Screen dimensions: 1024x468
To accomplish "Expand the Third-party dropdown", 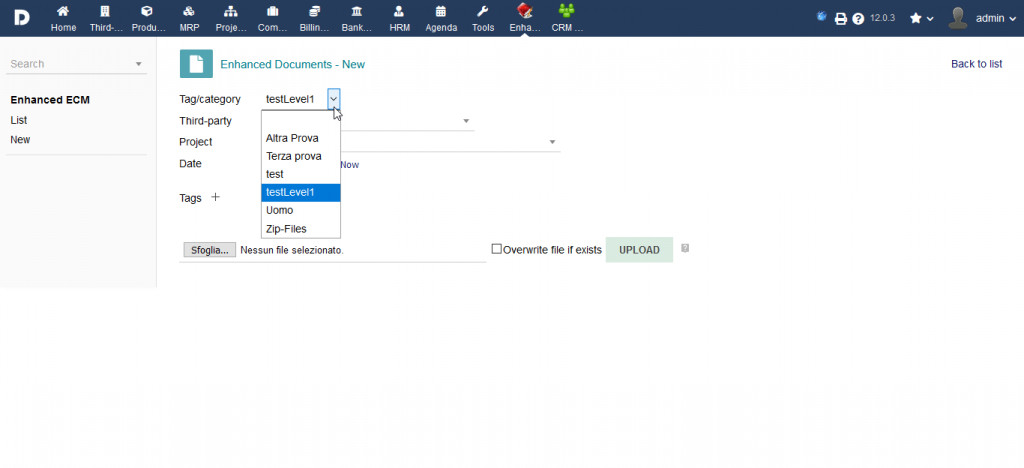I will pos(466,121).
